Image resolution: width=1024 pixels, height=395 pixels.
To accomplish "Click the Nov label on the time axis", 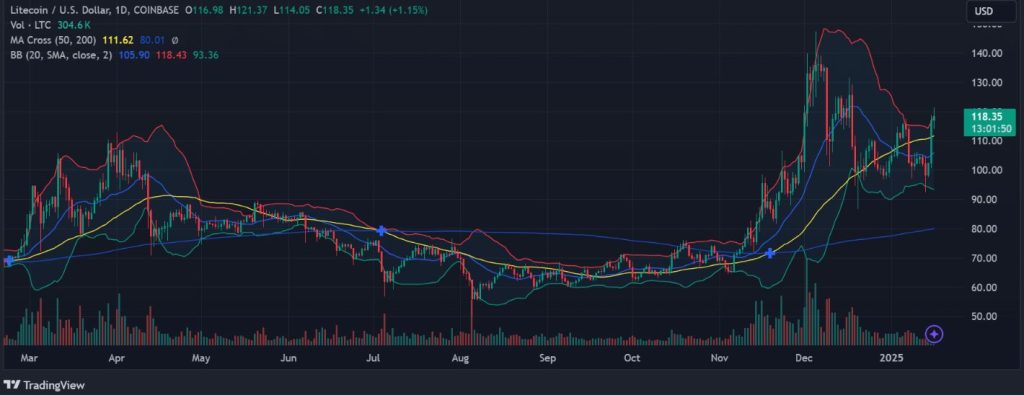I will (719, 358).
